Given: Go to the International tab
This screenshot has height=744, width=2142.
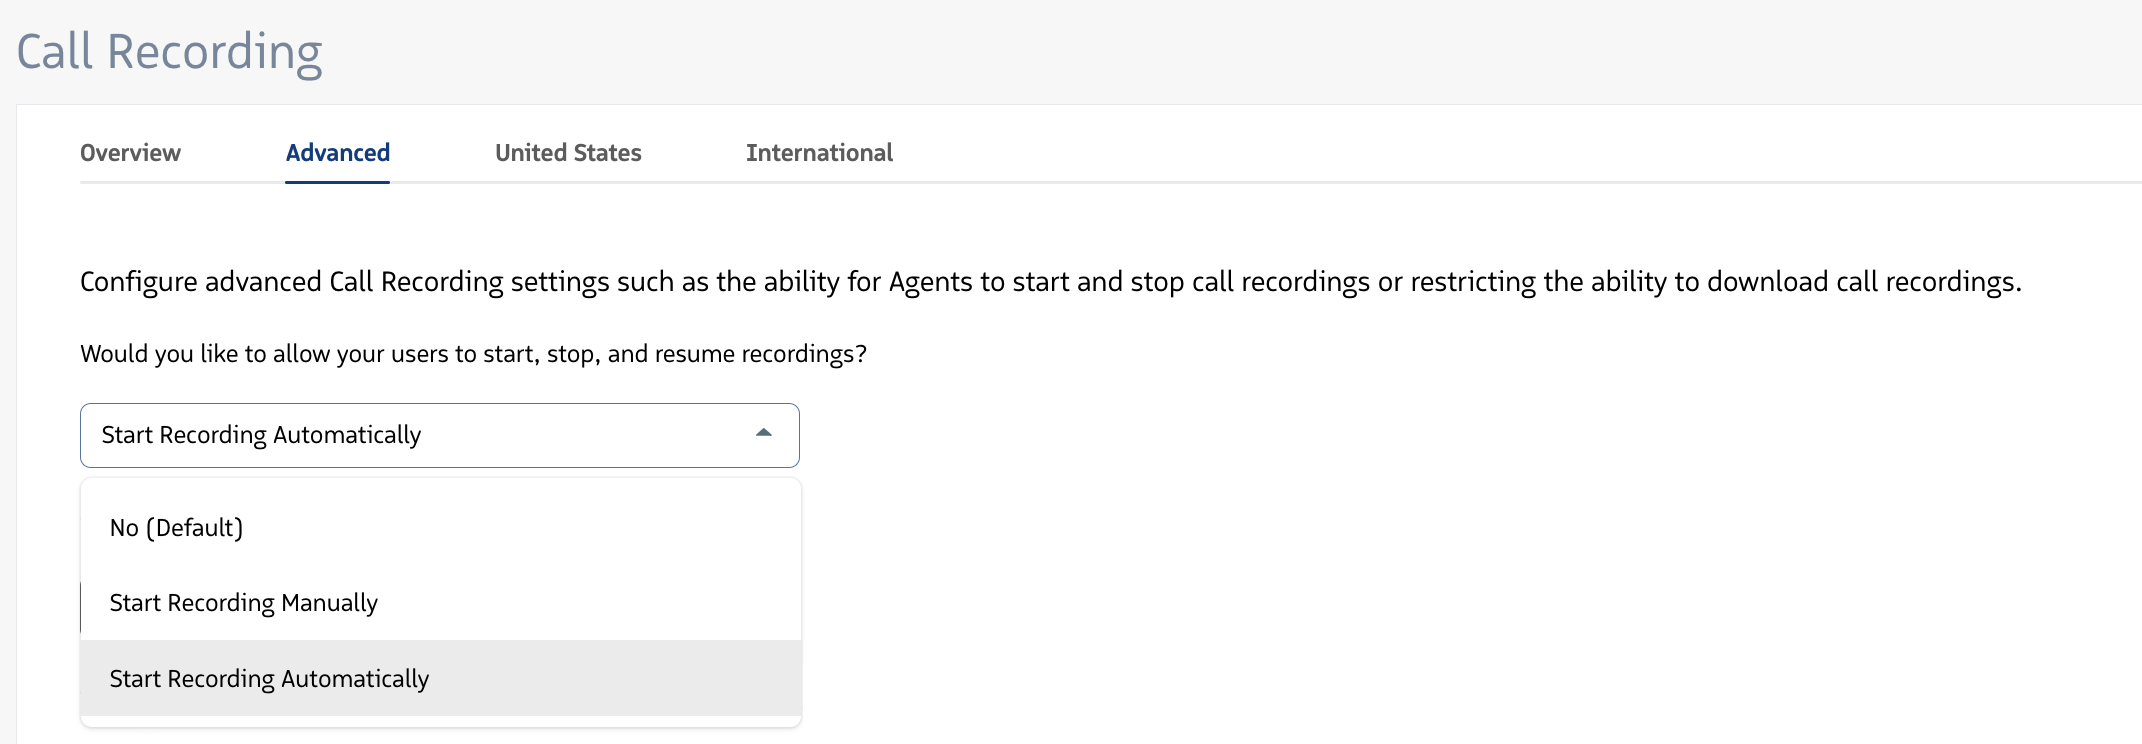Looking at the screenshot, I should [x=819, y=153].
